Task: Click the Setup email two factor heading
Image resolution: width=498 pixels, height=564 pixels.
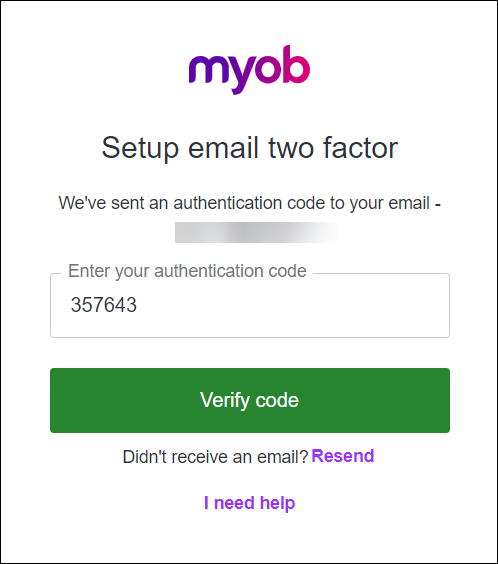Action: point(250,148)
